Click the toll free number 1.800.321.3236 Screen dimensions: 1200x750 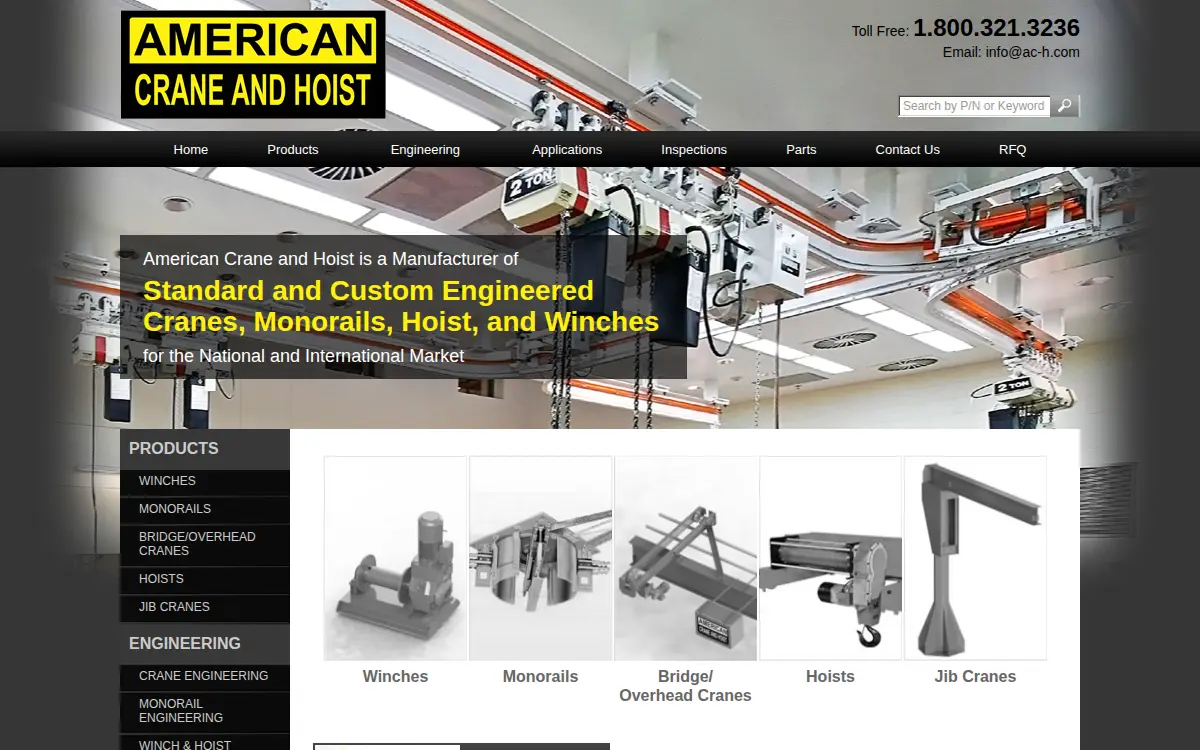pos(996,28)
